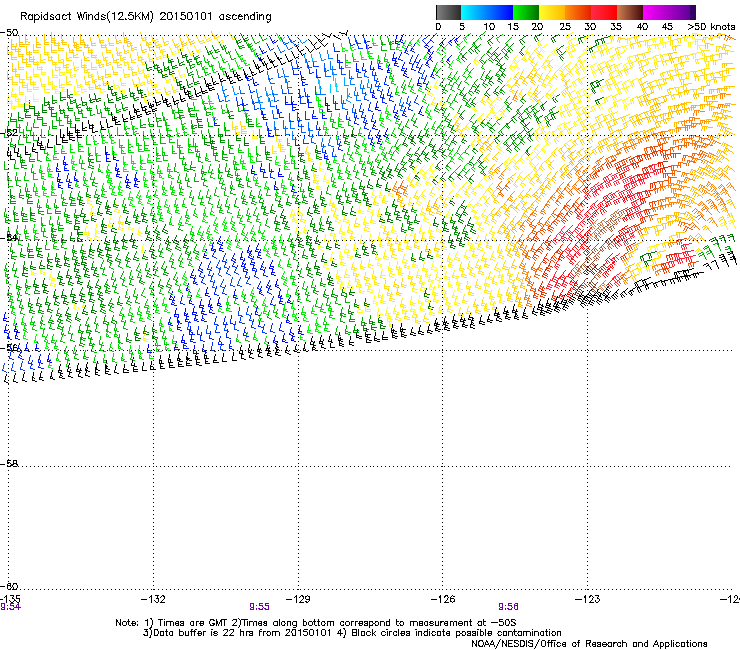Click the '-50' latitude axis label
This screenshot has height=650, width=740.
(9, 33)
